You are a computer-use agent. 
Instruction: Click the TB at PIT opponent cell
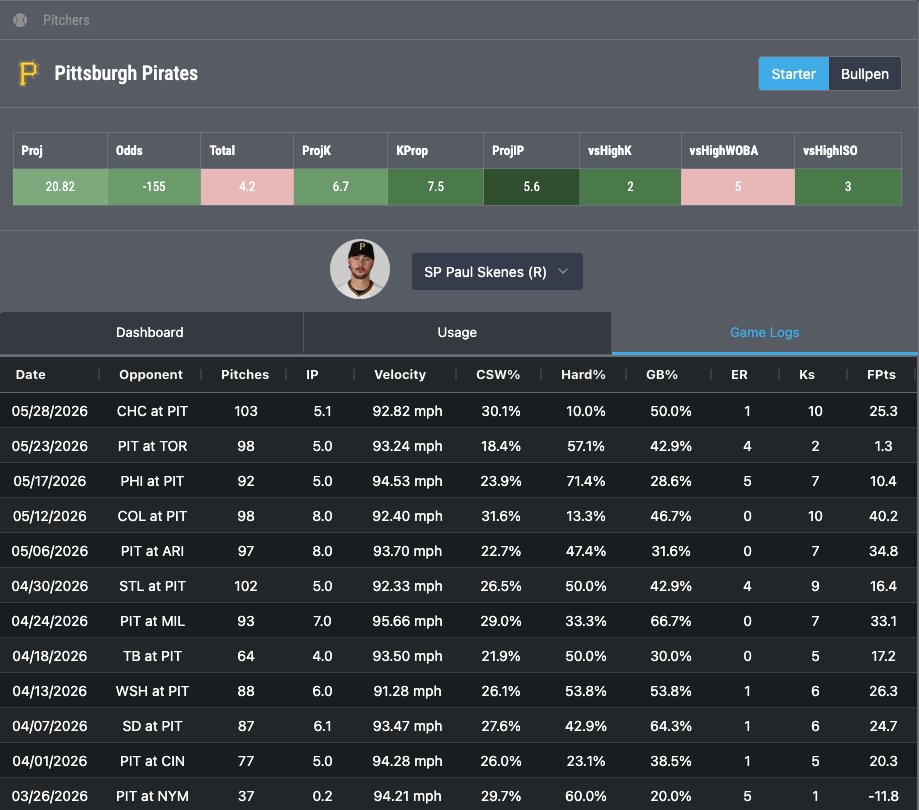coord(152,656)
